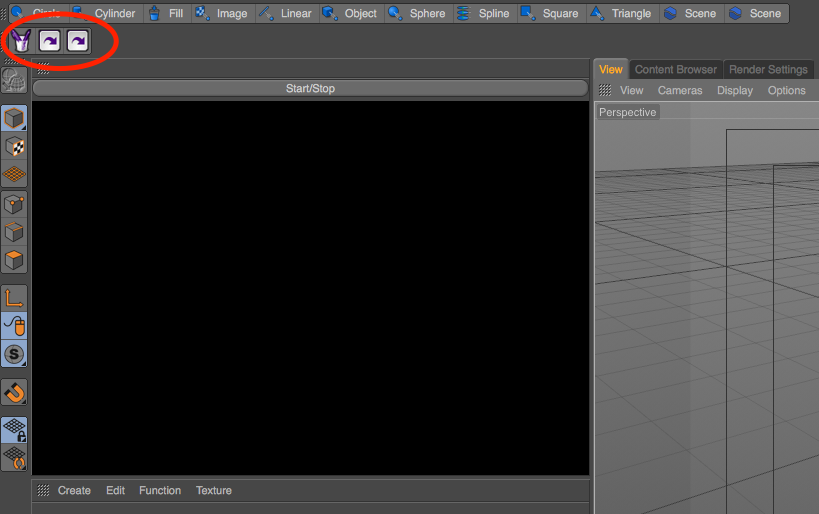Click the Sphere toolbar button
Image resolution: width=819 pixels, height=514 pixels.
click(417, 14)
